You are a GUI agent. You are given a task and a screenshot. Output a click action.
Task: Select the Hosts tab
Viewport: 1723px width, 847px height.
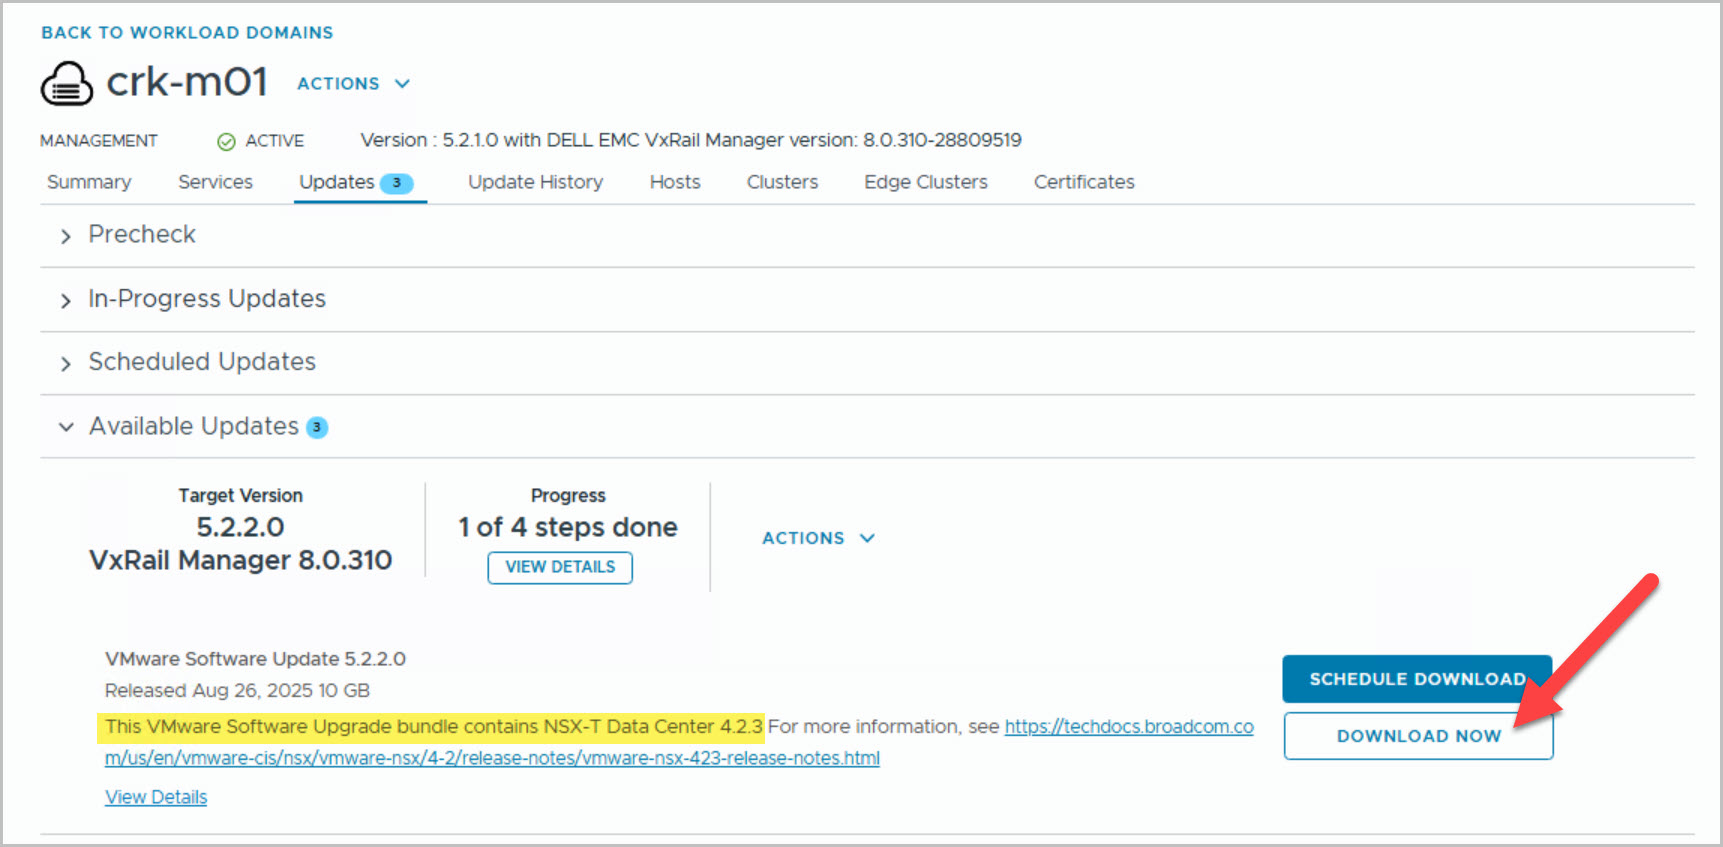[675, 182]
